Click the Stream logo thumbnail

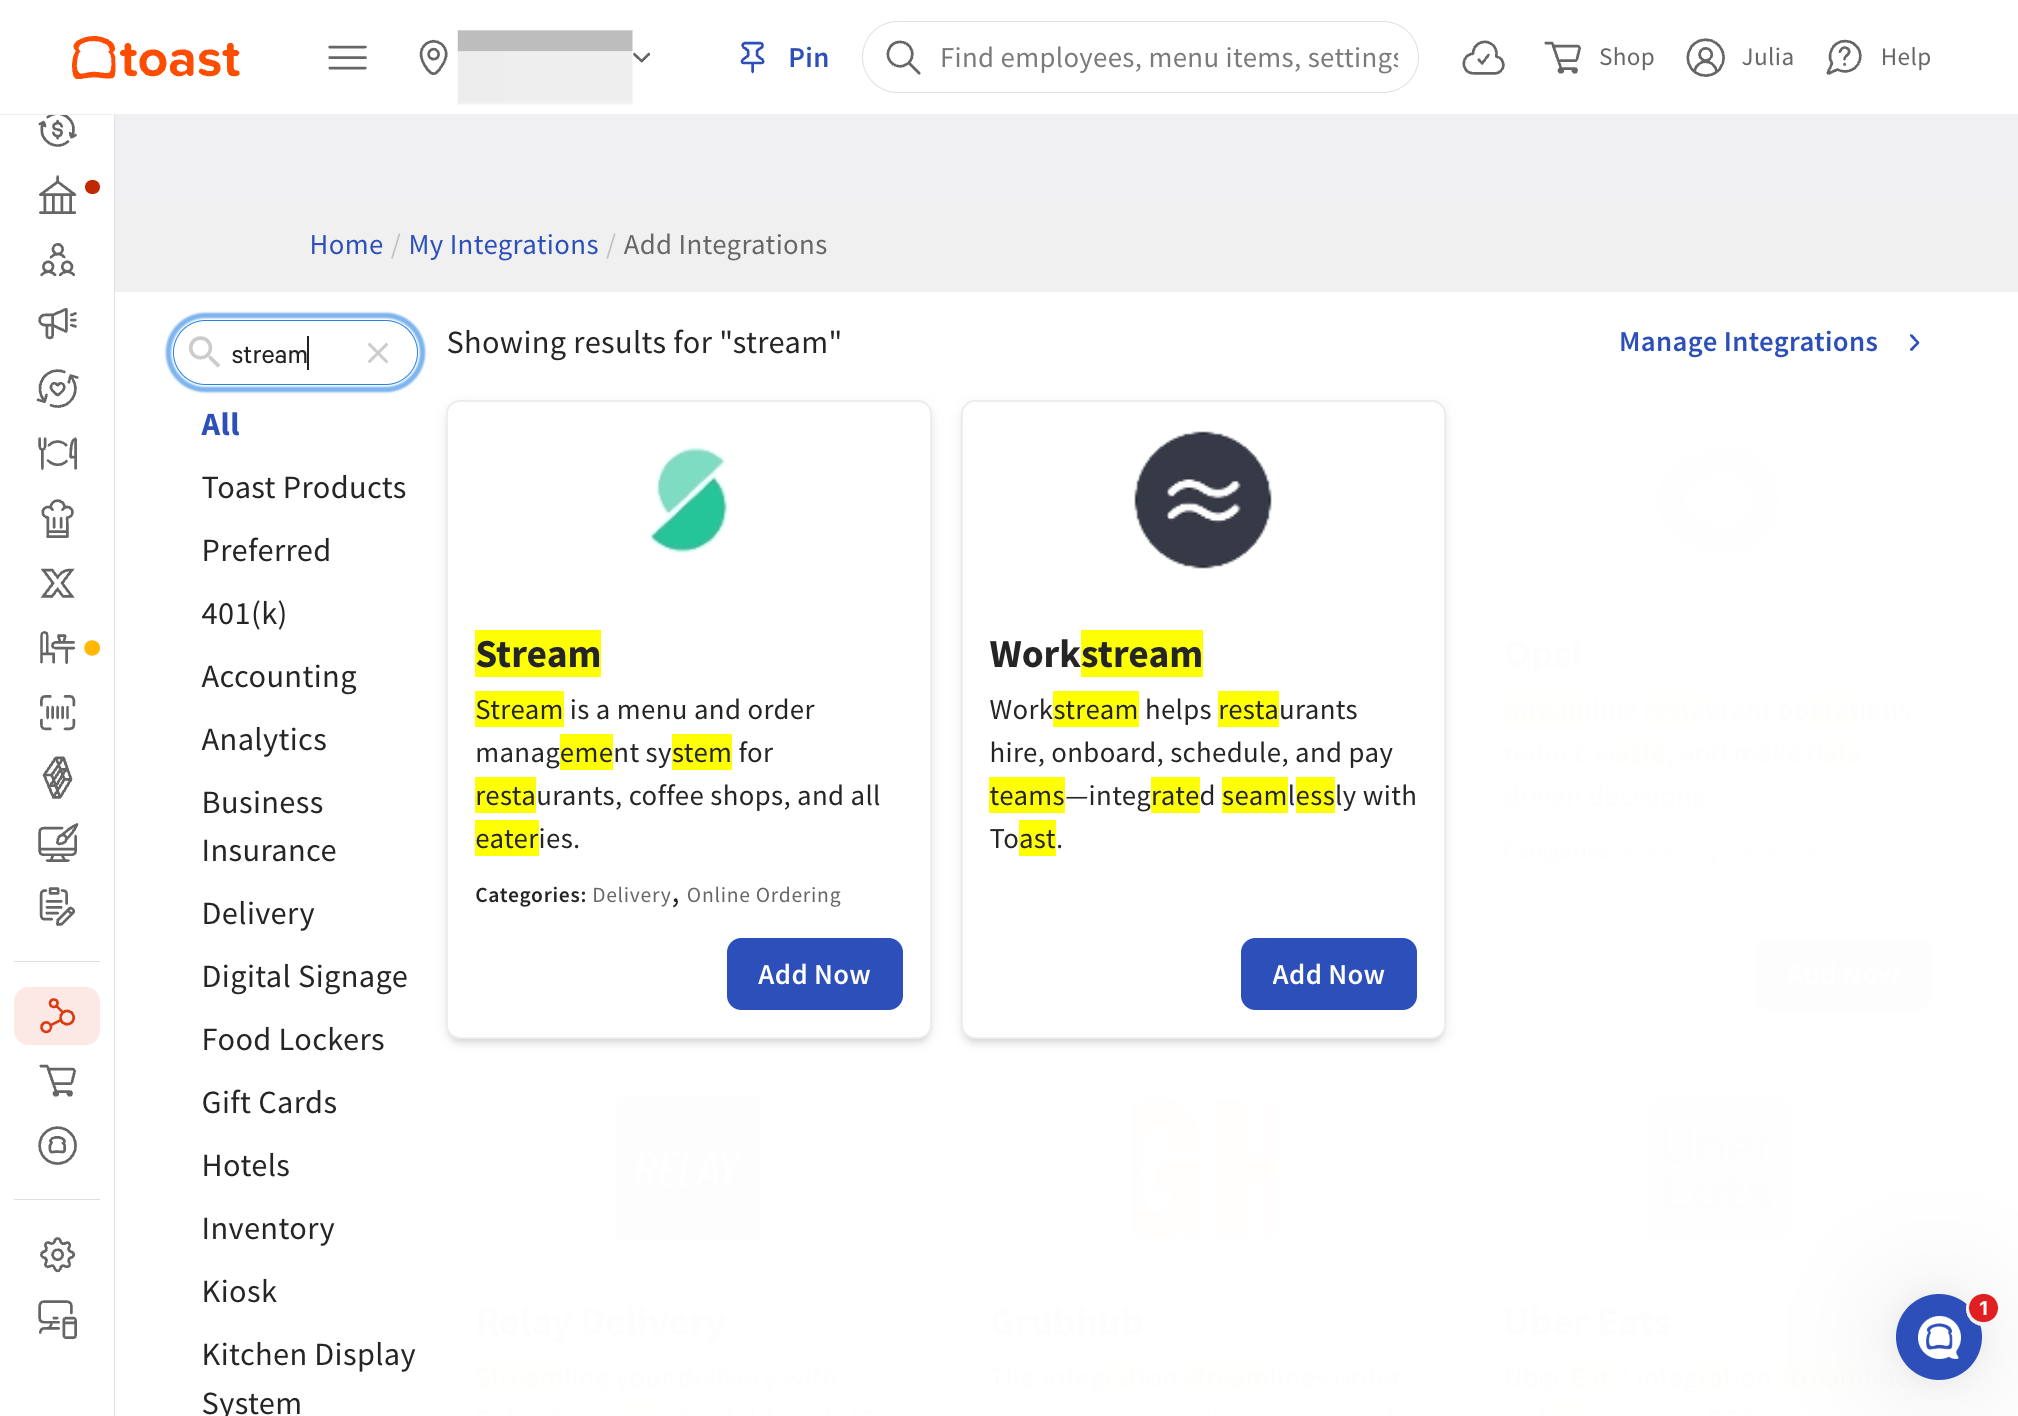(689, 500)
